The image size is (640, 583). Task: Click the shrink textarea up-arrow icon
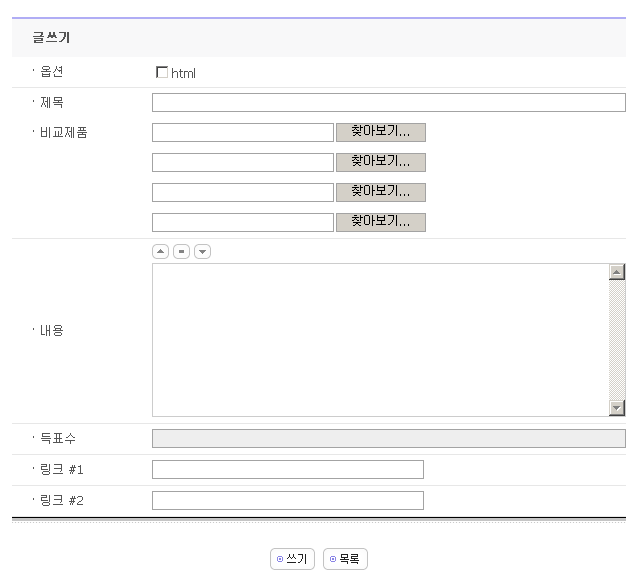click(x=160, y=252)
